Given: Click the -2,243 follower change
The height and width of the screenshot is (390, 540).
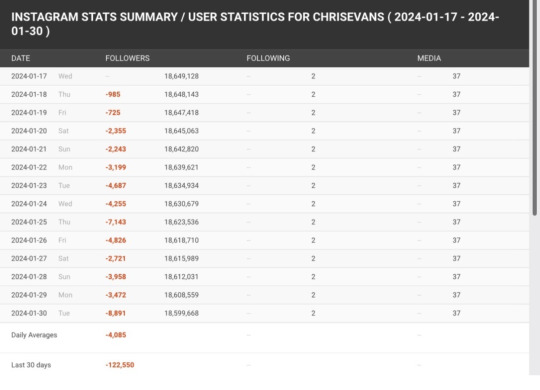Looking at the screenshot, I should click(x=116, y=149).
